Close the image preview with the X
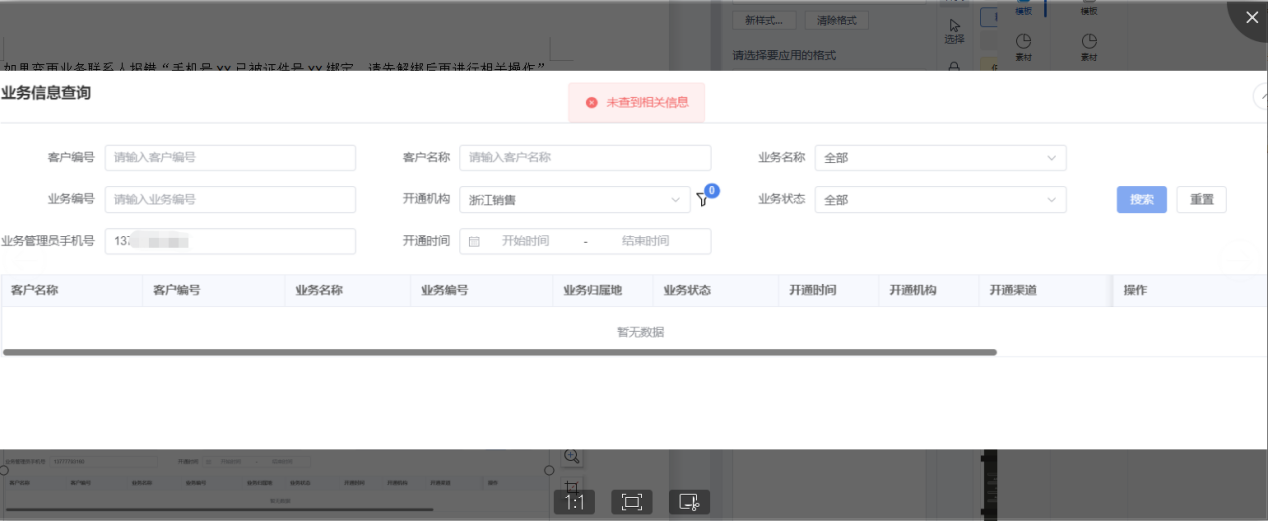Screen dimensions: 1268x521 coord(1251,17)
